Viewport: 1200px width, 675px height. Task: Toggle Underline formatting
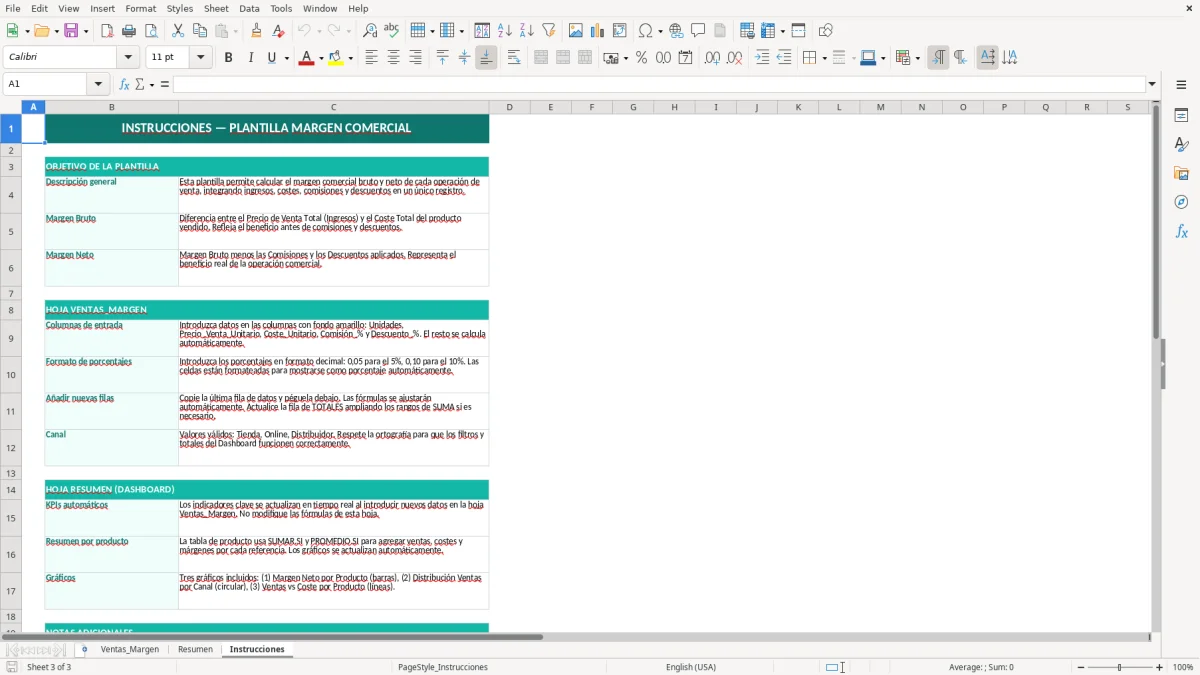271,58
